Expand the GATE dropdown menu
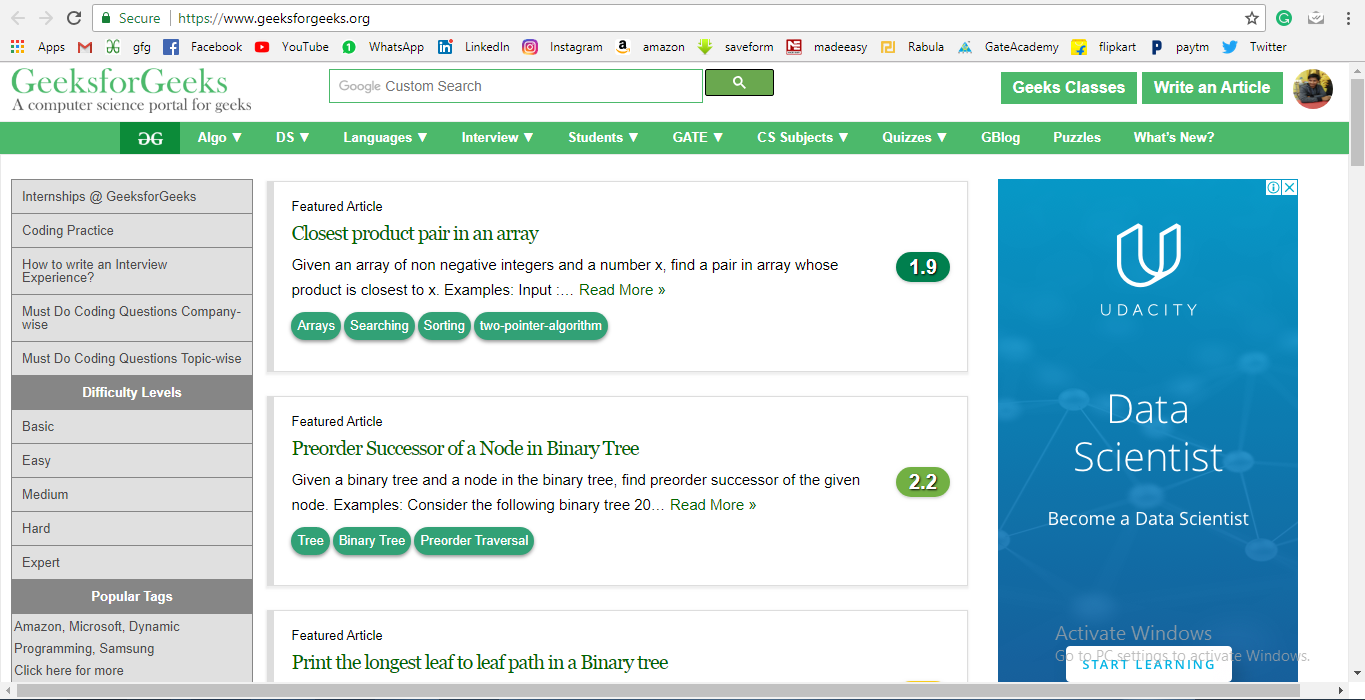 pyautogui.click(x=698, y=138)
